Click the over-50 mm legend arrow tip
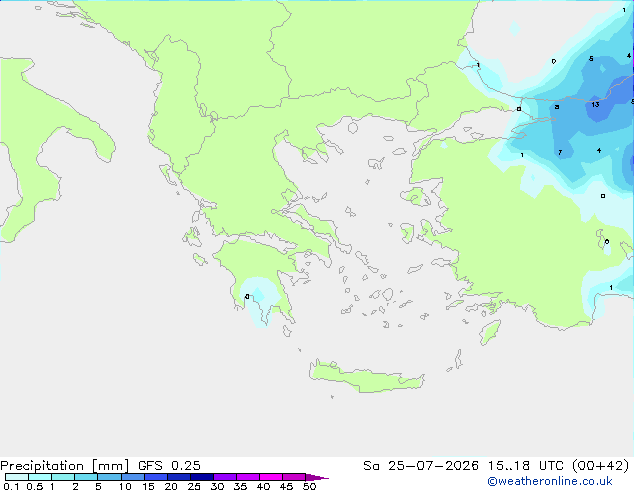Image resolution: width=634 pixels, height=490 pixels. [317, 477]
